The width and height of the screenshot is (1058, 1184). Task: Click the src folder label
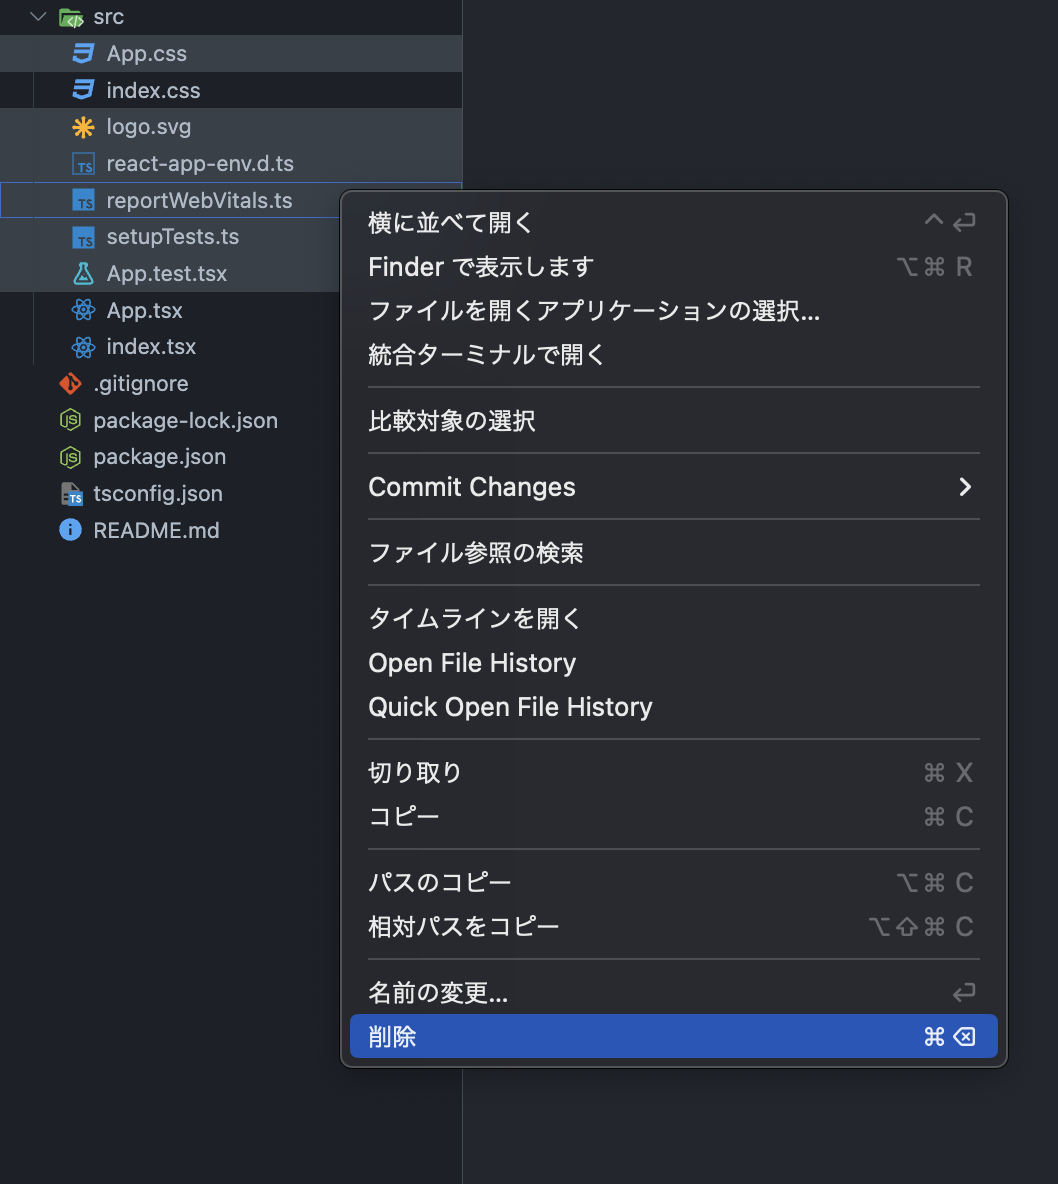[109, 17]
